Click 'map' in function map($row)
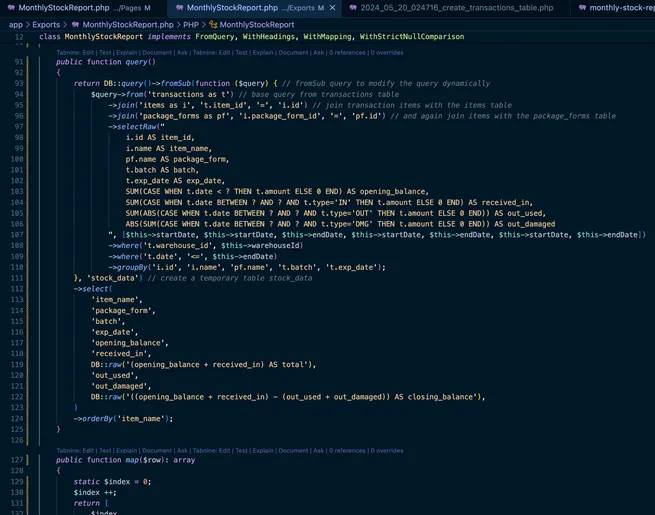Image resolution: width=655 pixels, height=515 pixels. 132,460
